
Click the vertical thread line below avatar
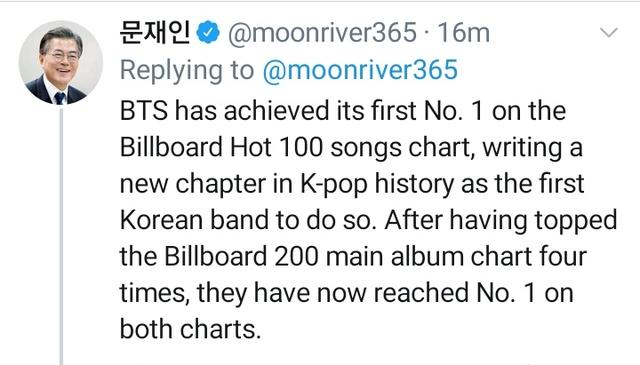[61, 237]
